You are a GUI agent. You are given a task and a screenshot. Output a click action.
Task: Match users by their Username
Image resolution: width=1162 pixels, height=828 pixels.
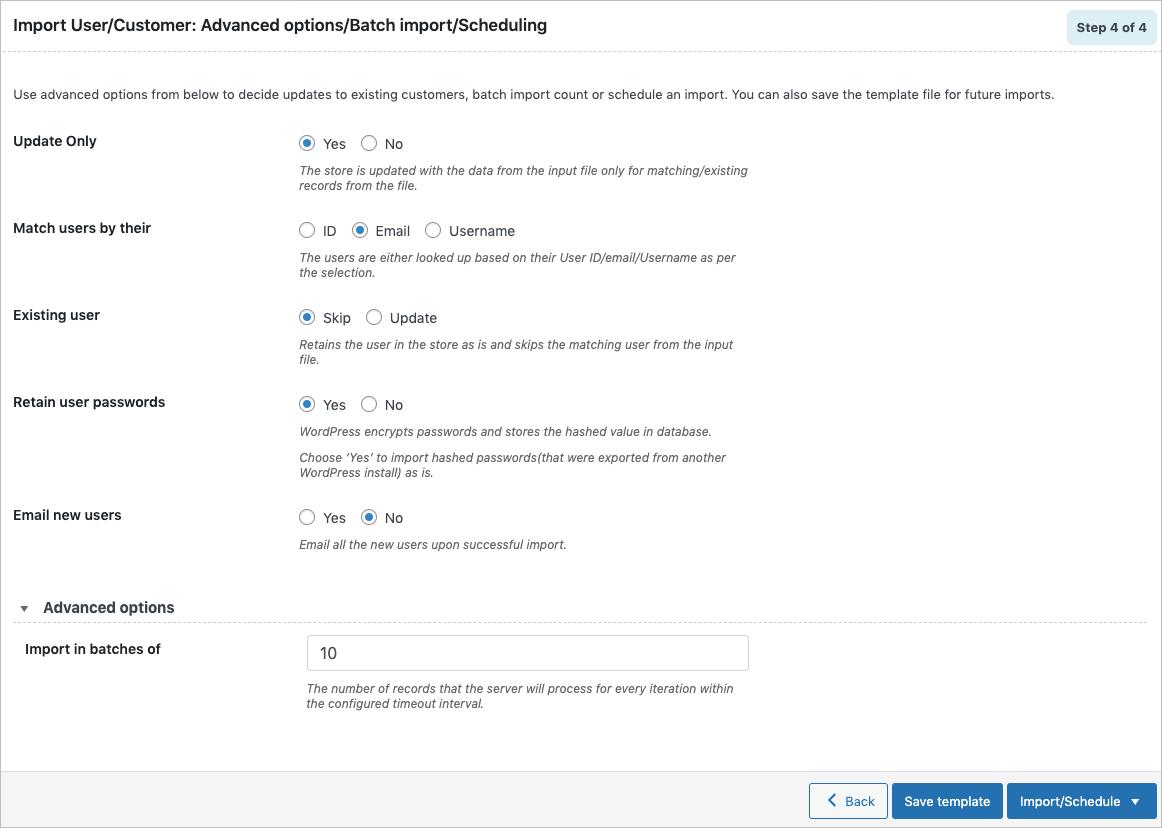[x=432, y=230]
